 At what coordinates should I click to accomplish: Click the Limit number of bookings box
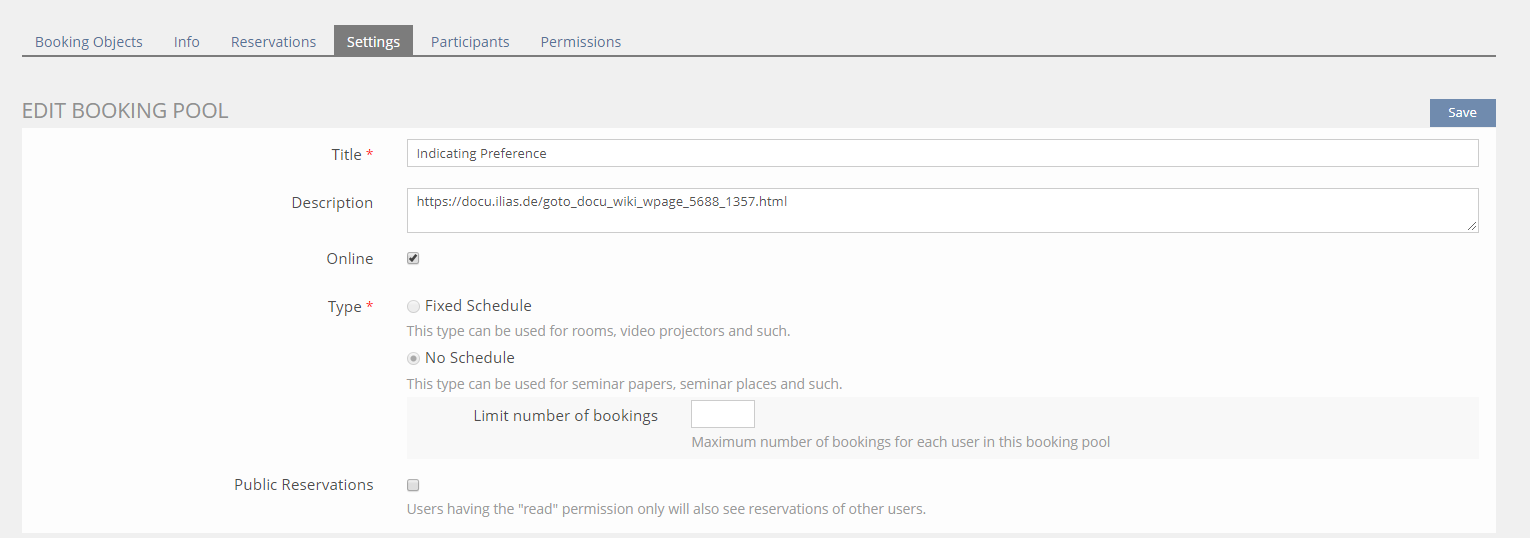[722, 414]
